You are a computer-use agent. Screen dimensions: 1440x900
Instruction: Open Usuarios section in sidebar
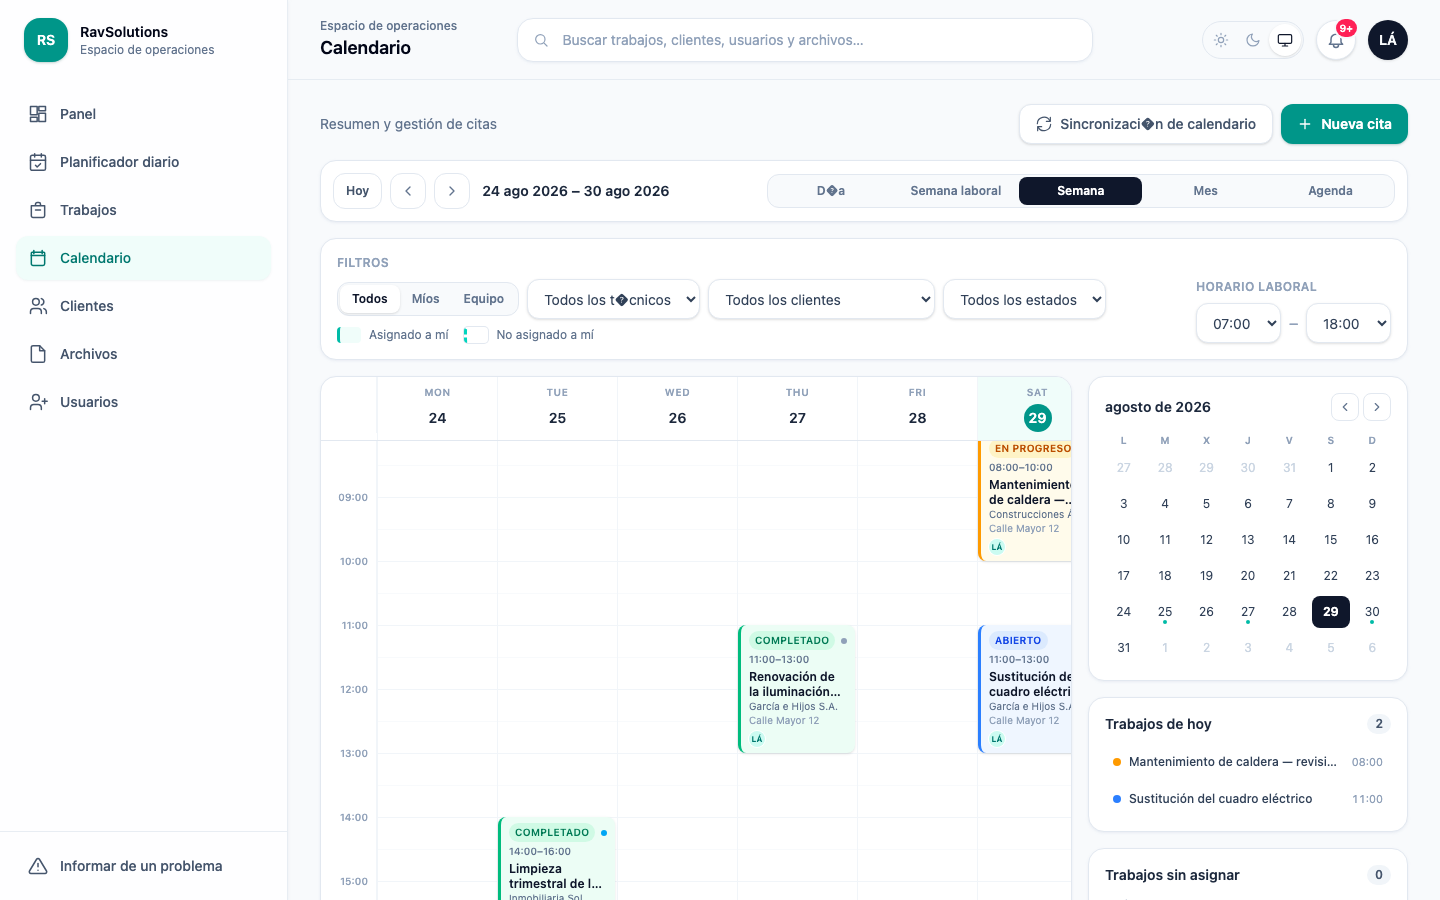click(144, 402)
